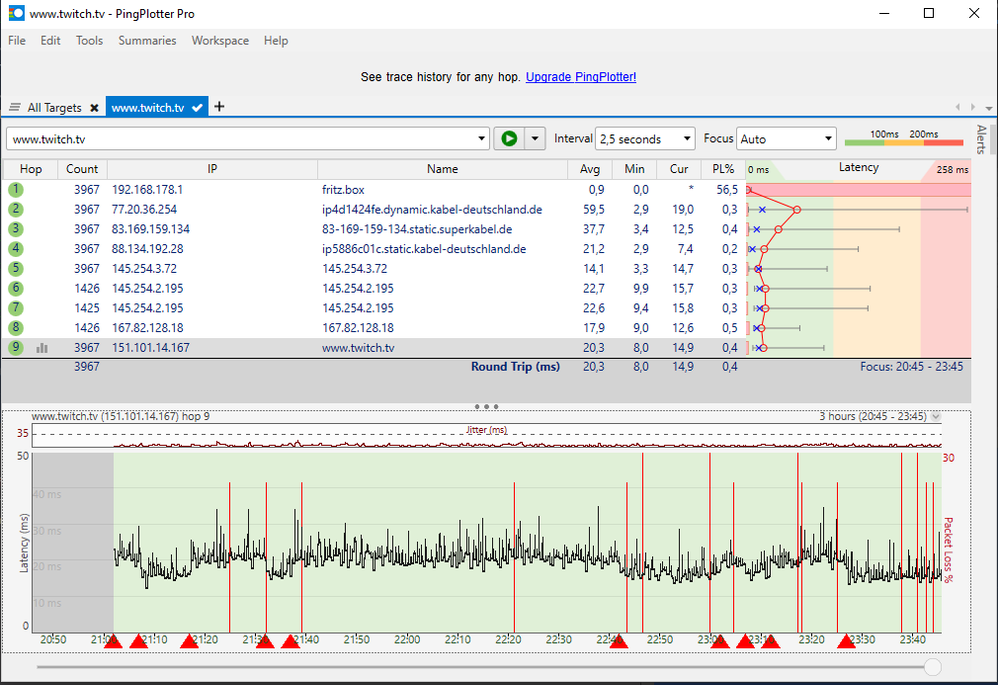Click the rightmost red alert triangle on timeline

coord(846,641)
